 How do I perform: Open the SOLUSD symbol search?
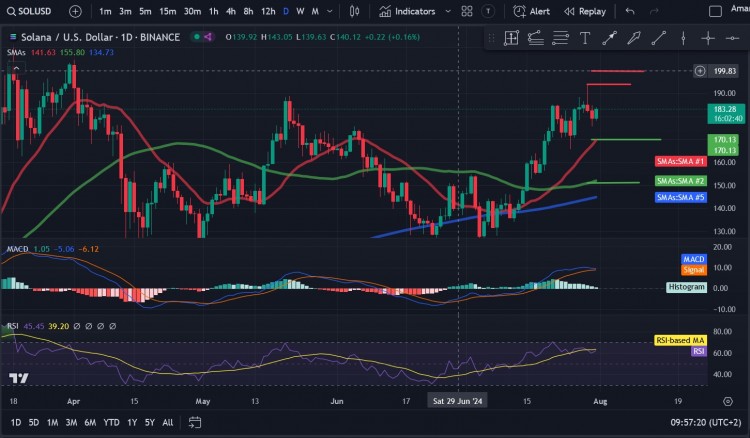(x=29, y=11)
